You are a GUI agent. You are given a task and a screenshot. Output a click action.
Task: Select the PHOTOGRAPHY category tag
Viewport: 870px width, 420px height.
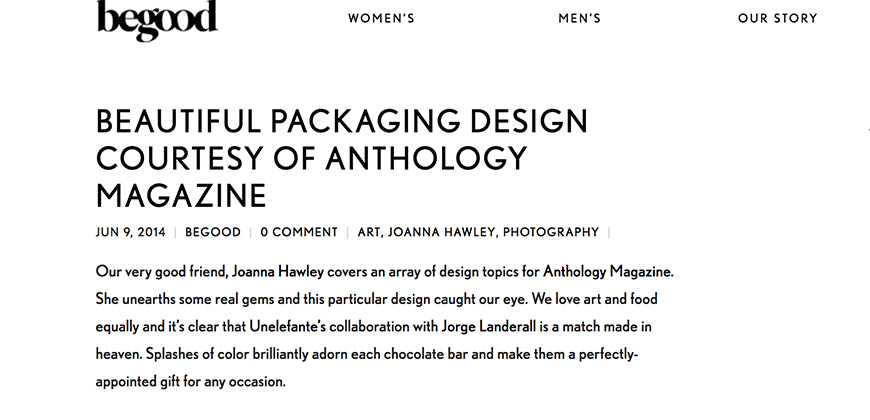pyautogui.click(x=551, y=232)
